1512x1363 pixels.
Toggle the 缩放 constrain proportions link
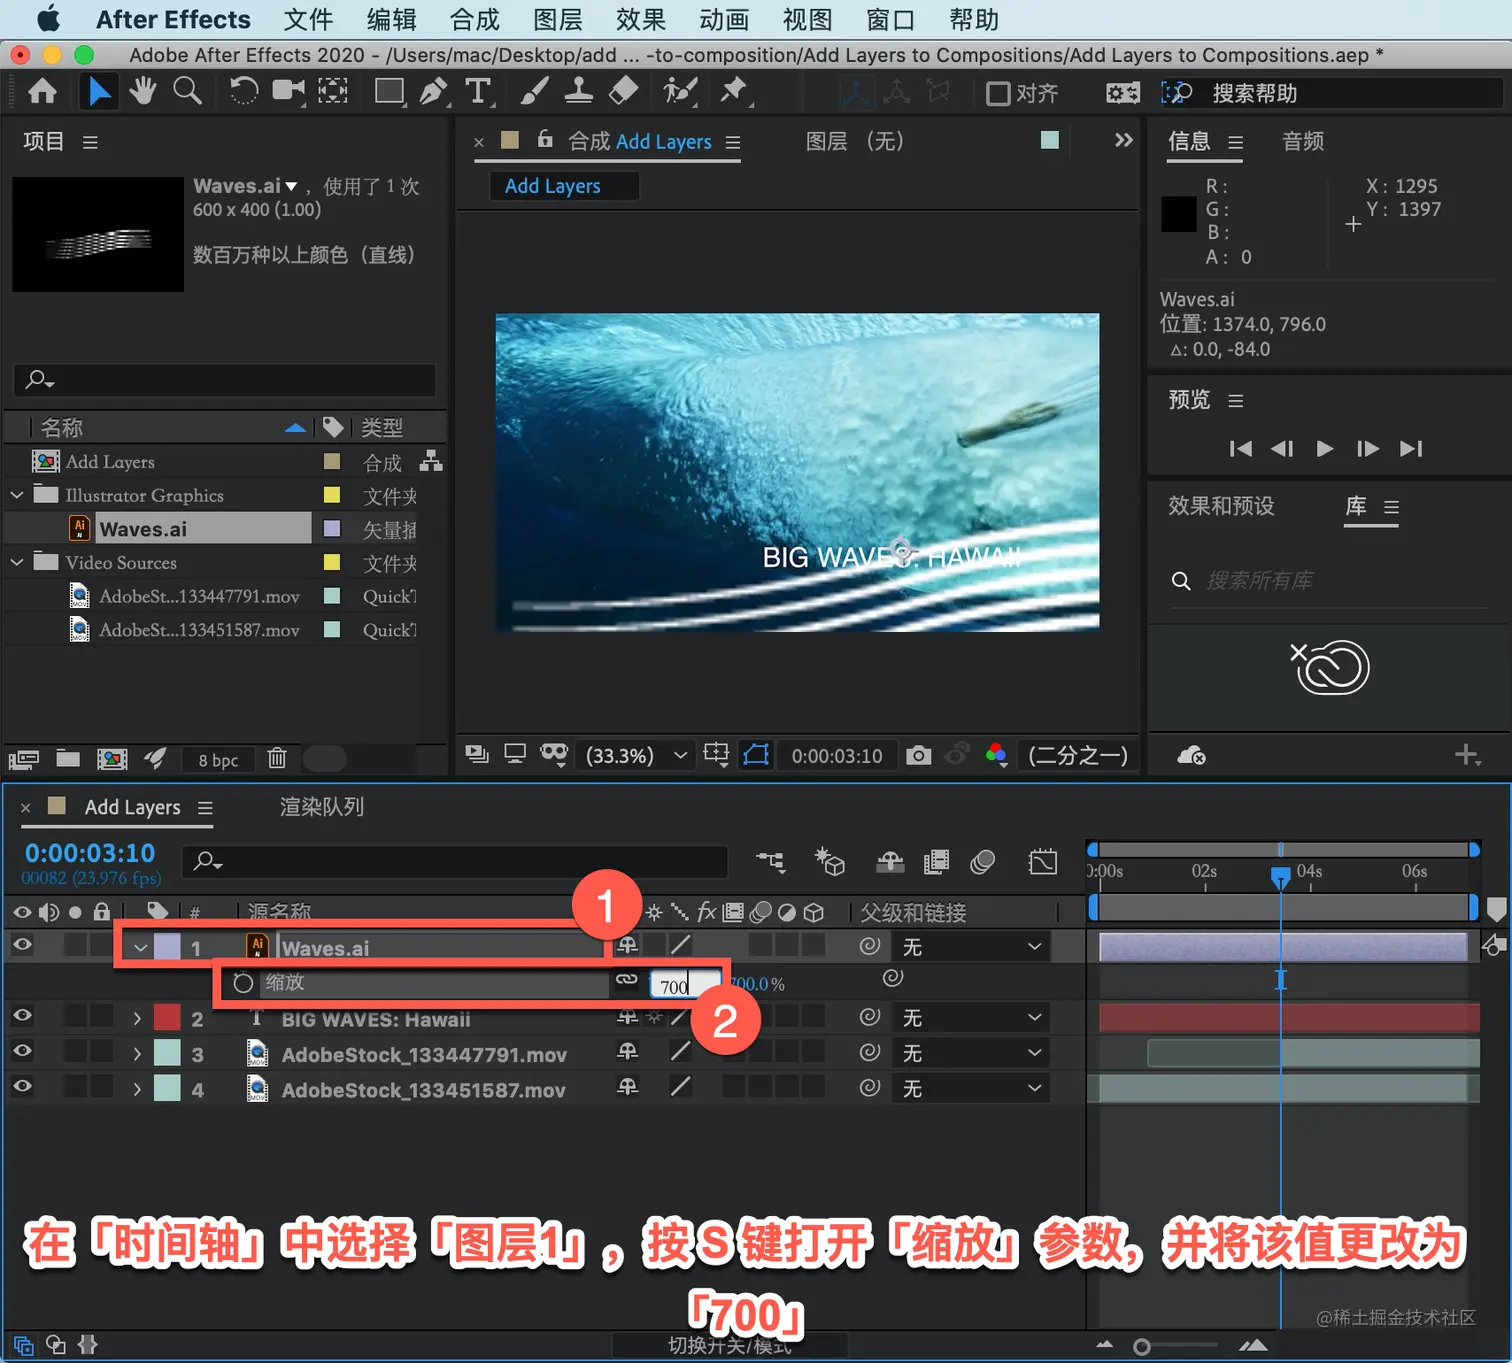point(627,980)
